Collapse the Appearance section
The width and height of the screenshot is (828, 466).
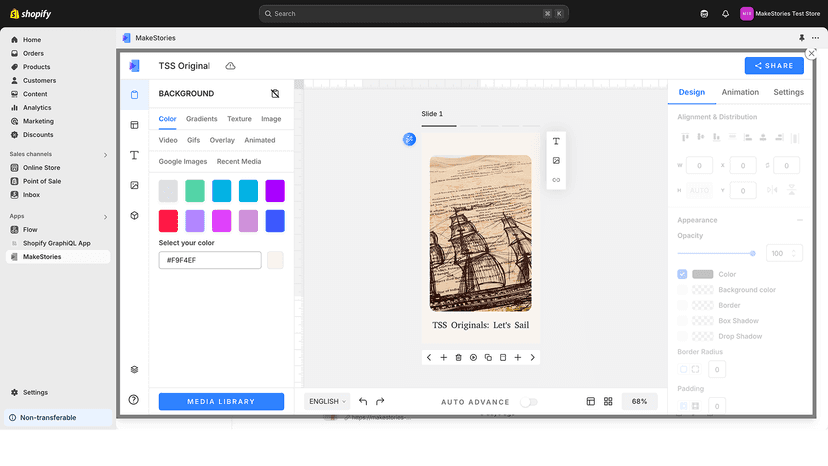800,220
